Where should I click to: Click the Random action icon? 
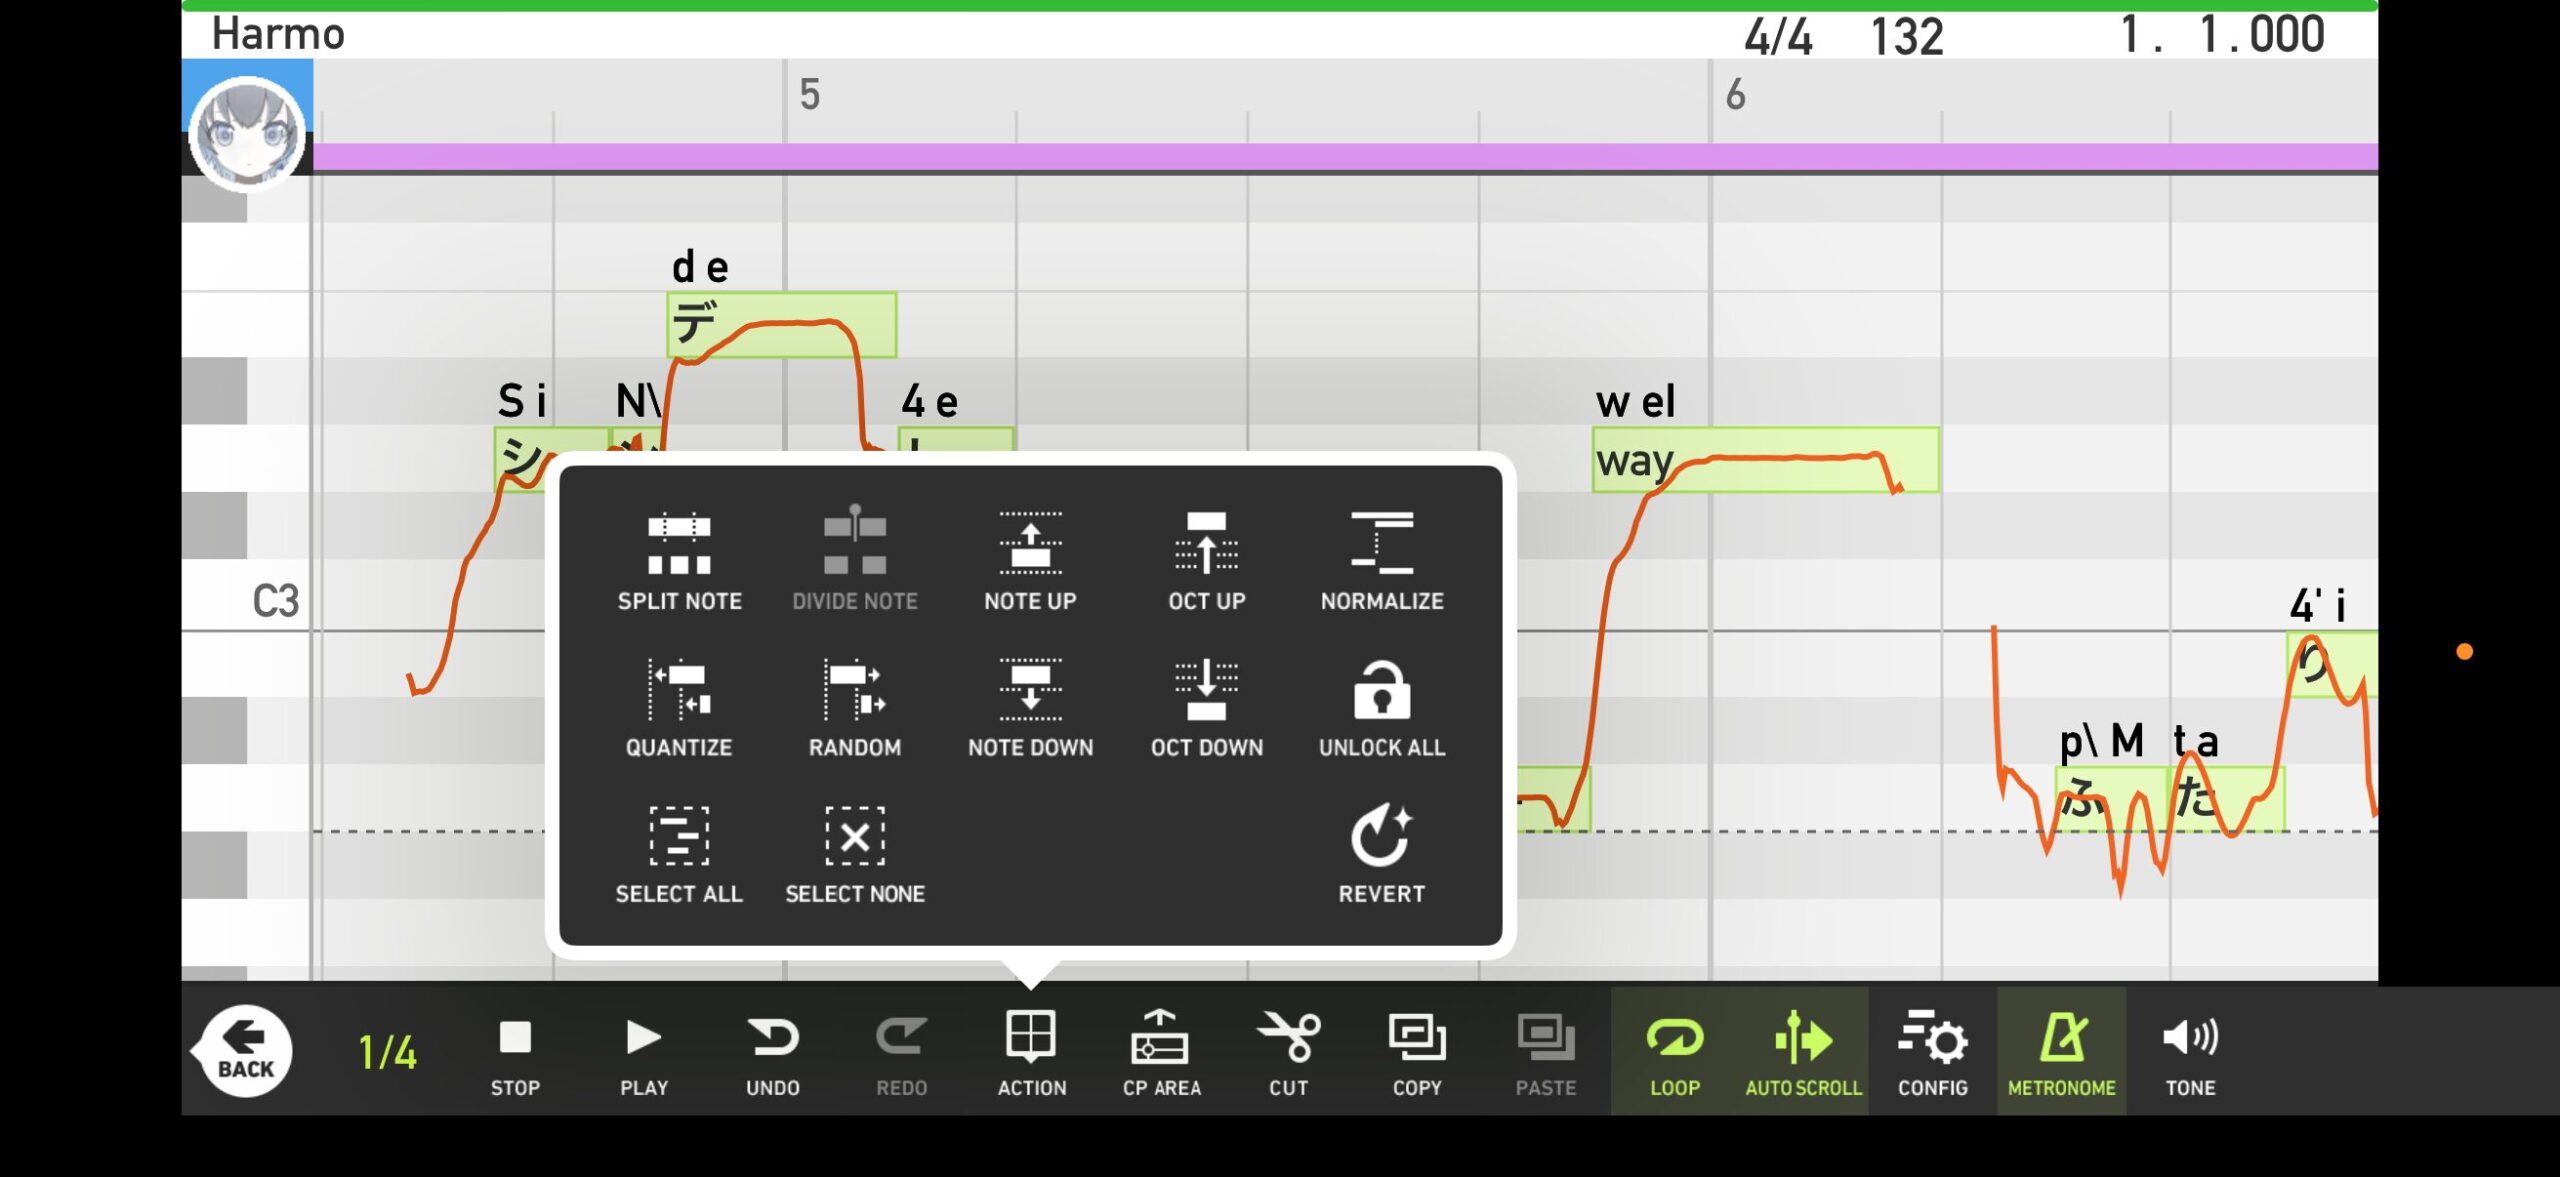pos(854,691)
